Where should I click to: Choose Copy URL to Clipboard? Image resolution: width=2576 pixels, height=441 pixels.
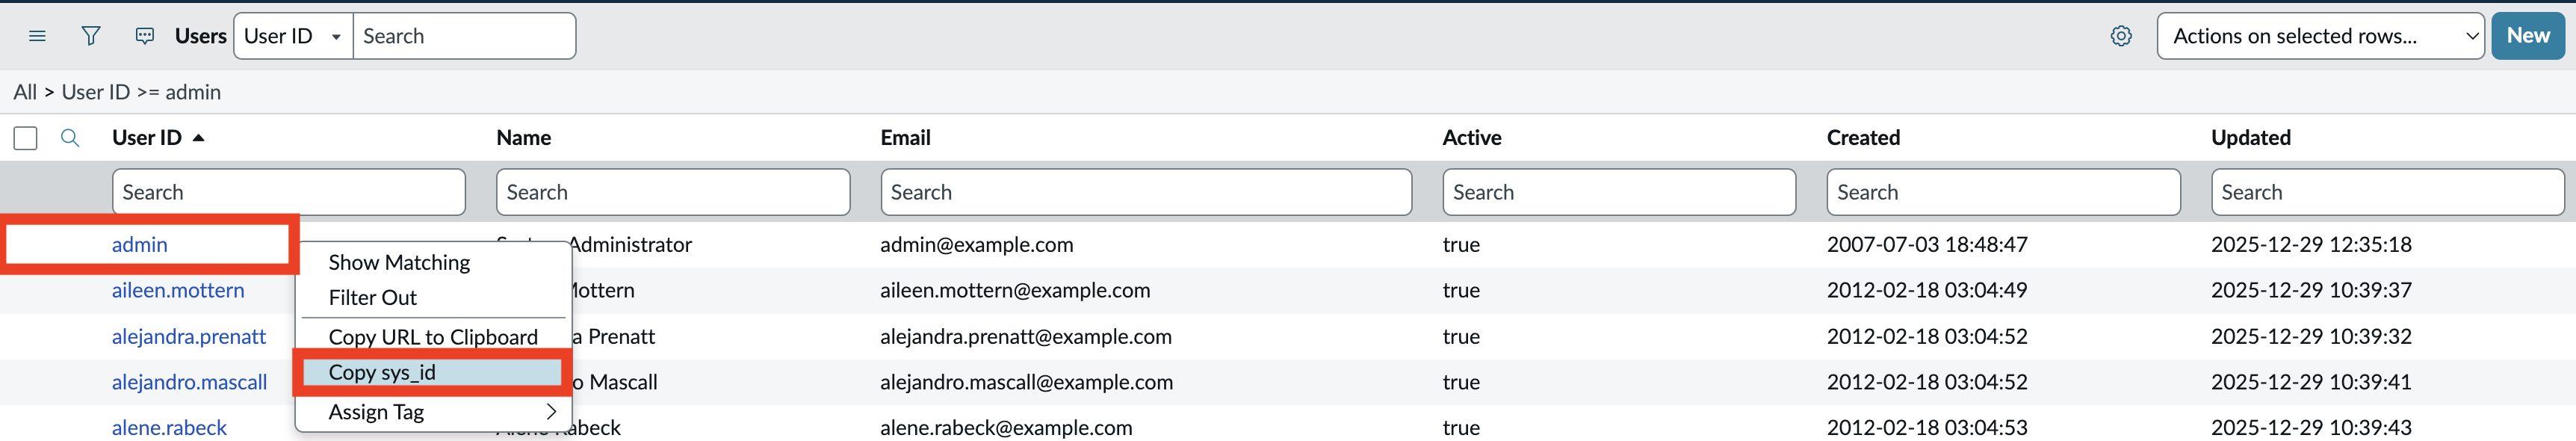click(433, 336)
